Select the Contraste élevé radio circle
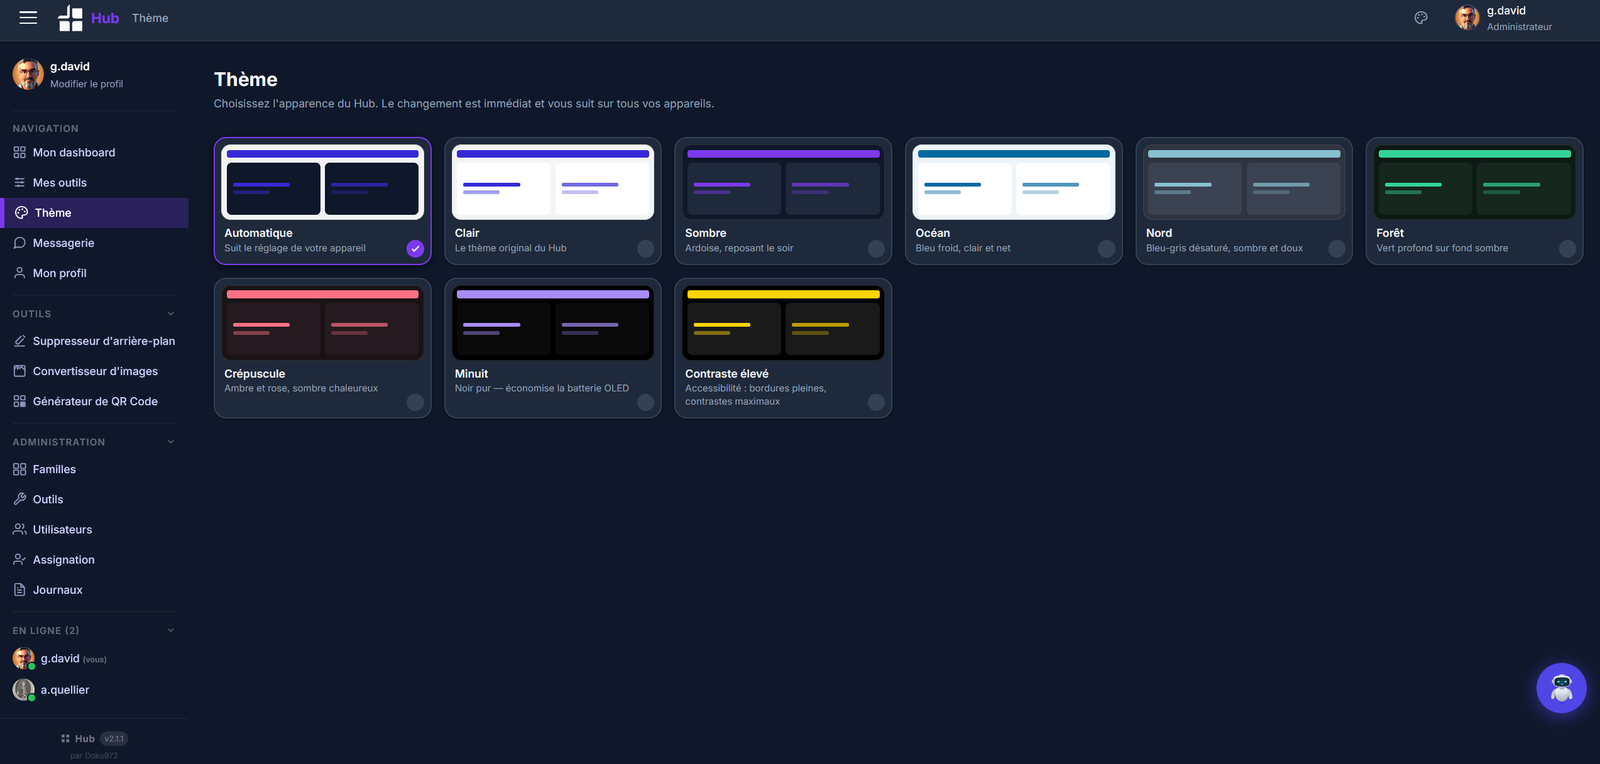The image size is (1600, 764). tap(876, 402)
